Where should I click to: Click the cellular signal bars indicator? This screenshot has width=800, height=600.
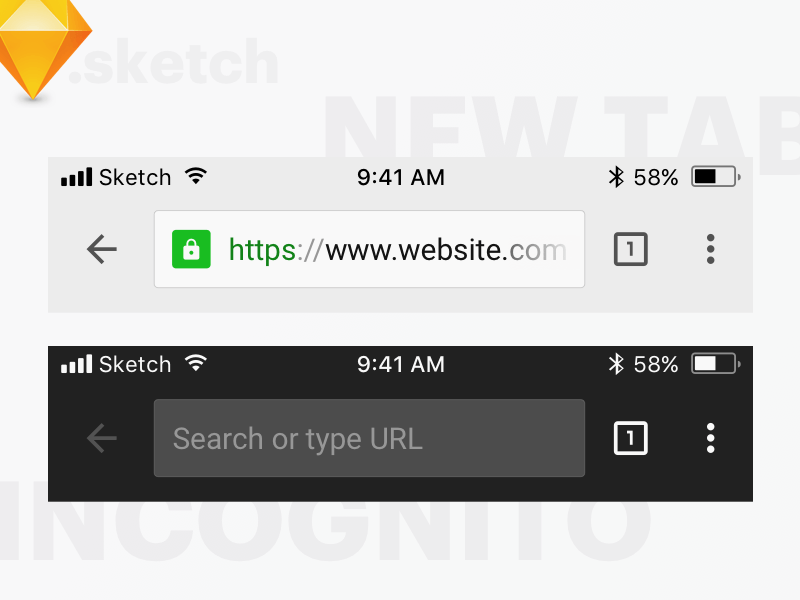click(78, 177)
